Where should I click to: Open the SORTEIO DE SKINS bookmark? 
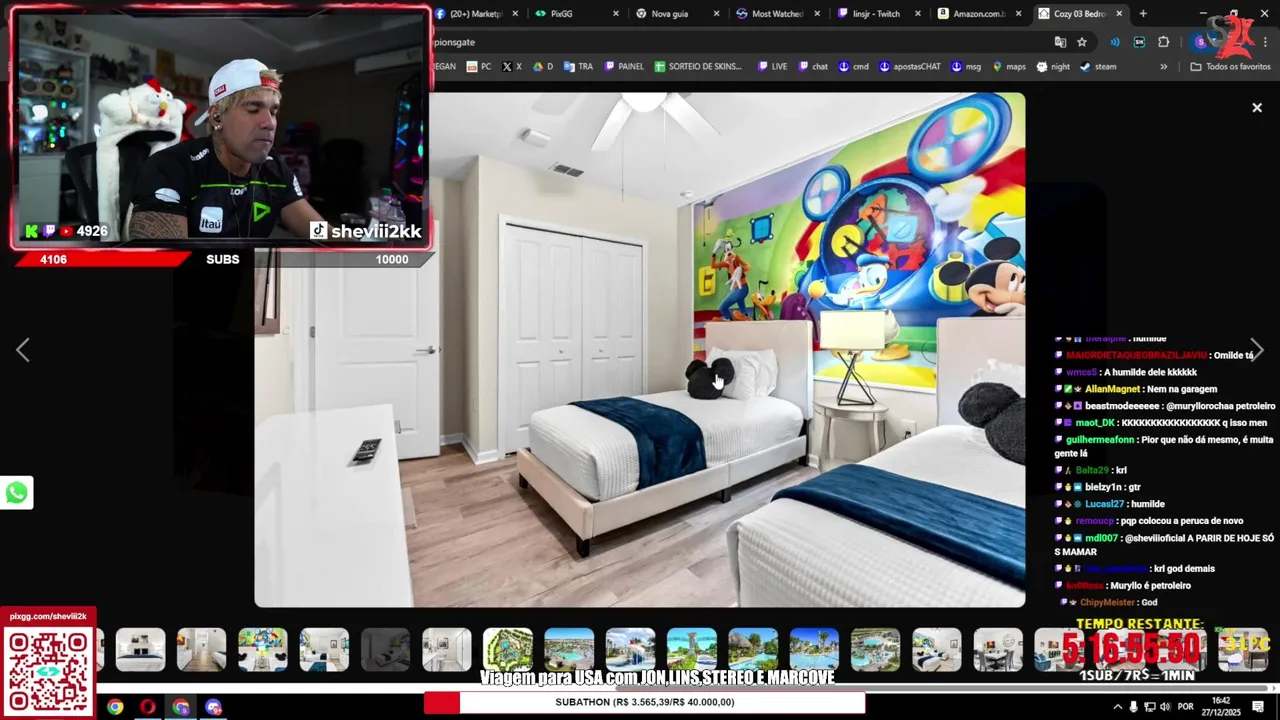coord(698,67)
